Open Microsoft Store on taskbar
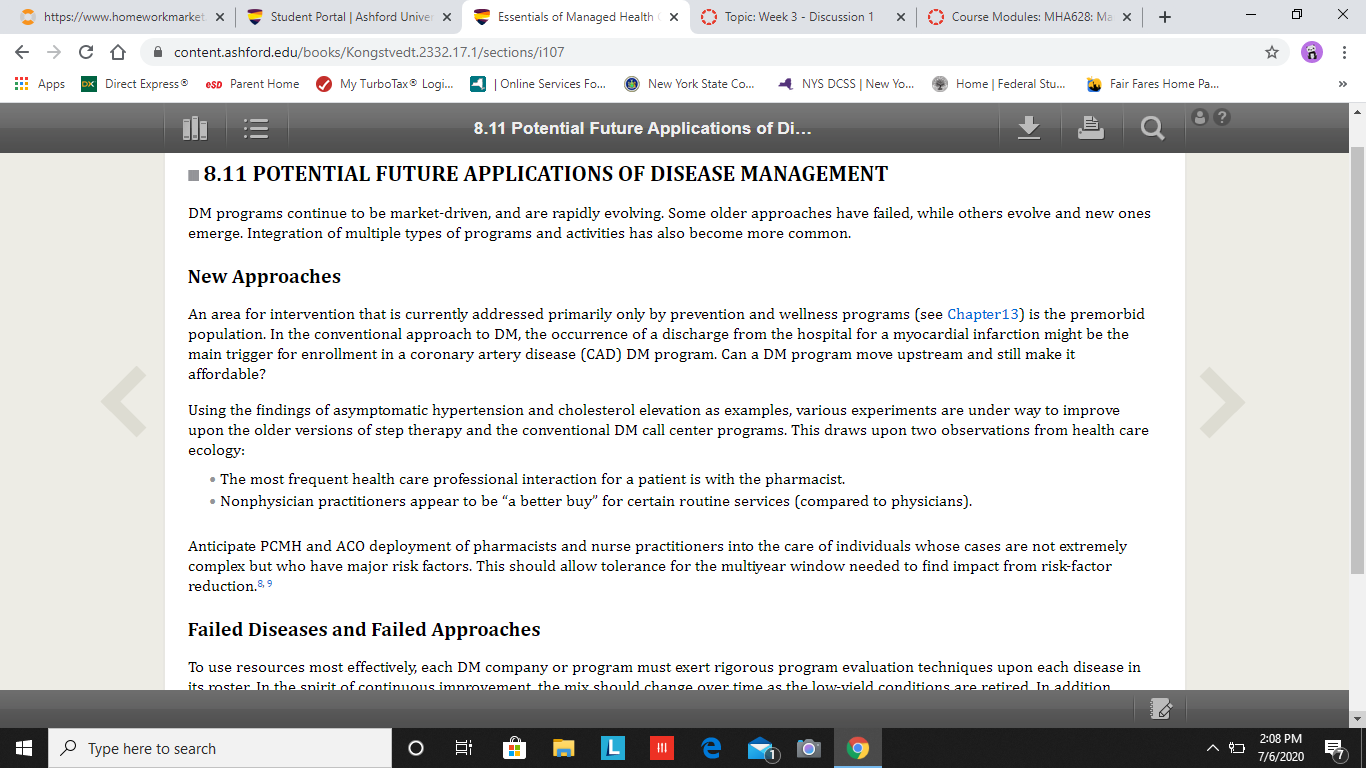This screenshot has height=768, width=1366. pos(513,748)
